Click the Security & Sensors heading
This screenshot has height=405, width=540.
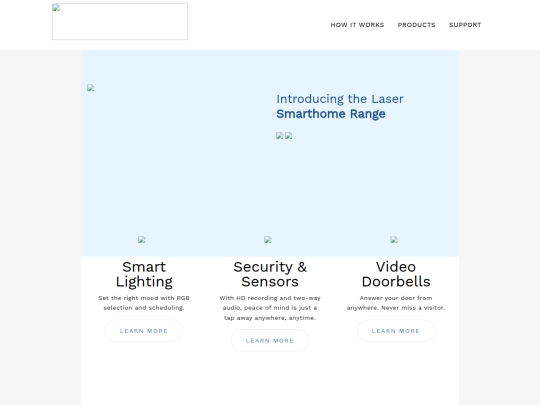[x=270, y=274]
